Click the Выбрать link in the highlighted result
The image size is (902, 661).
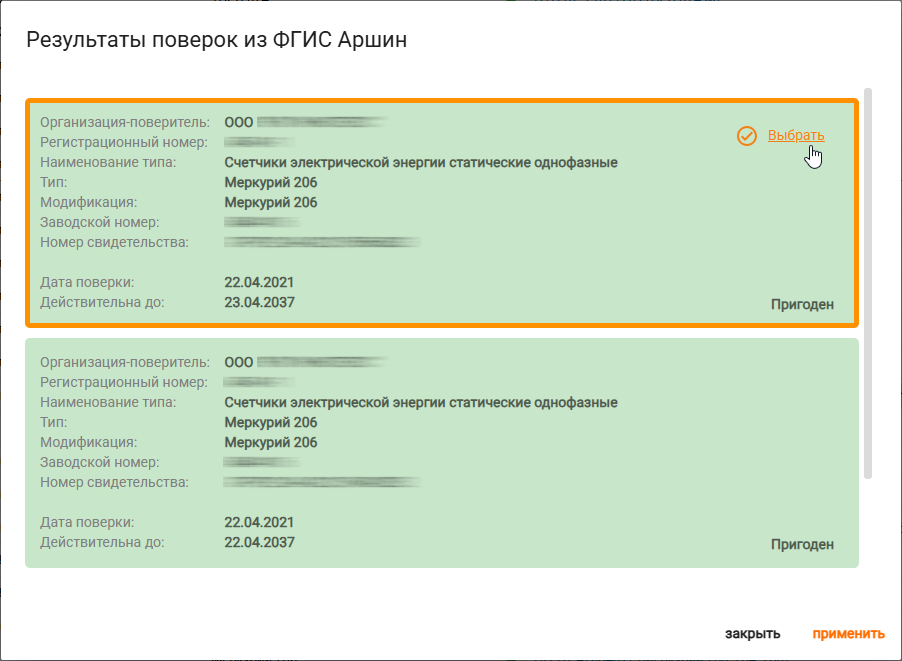[796, 135]
